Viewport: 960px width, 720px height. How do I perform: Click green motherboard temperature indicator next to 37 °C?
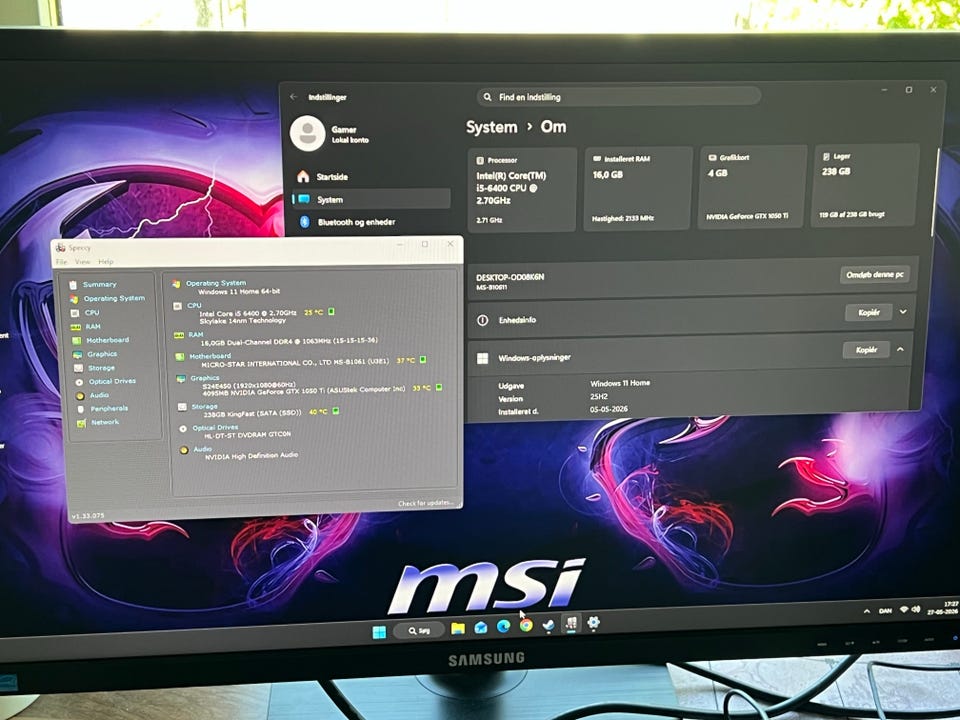(x=422, y=360)
